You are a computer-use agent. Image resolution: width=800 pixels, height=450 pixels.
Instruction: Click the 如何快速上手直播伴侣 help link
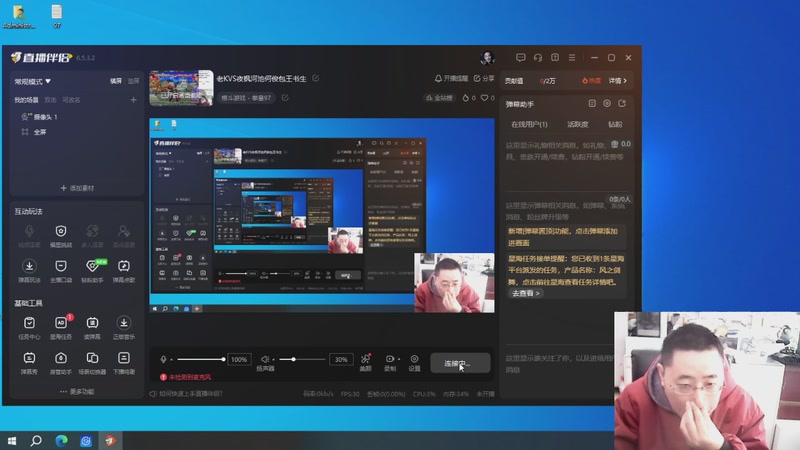click(x=186, y=393)
